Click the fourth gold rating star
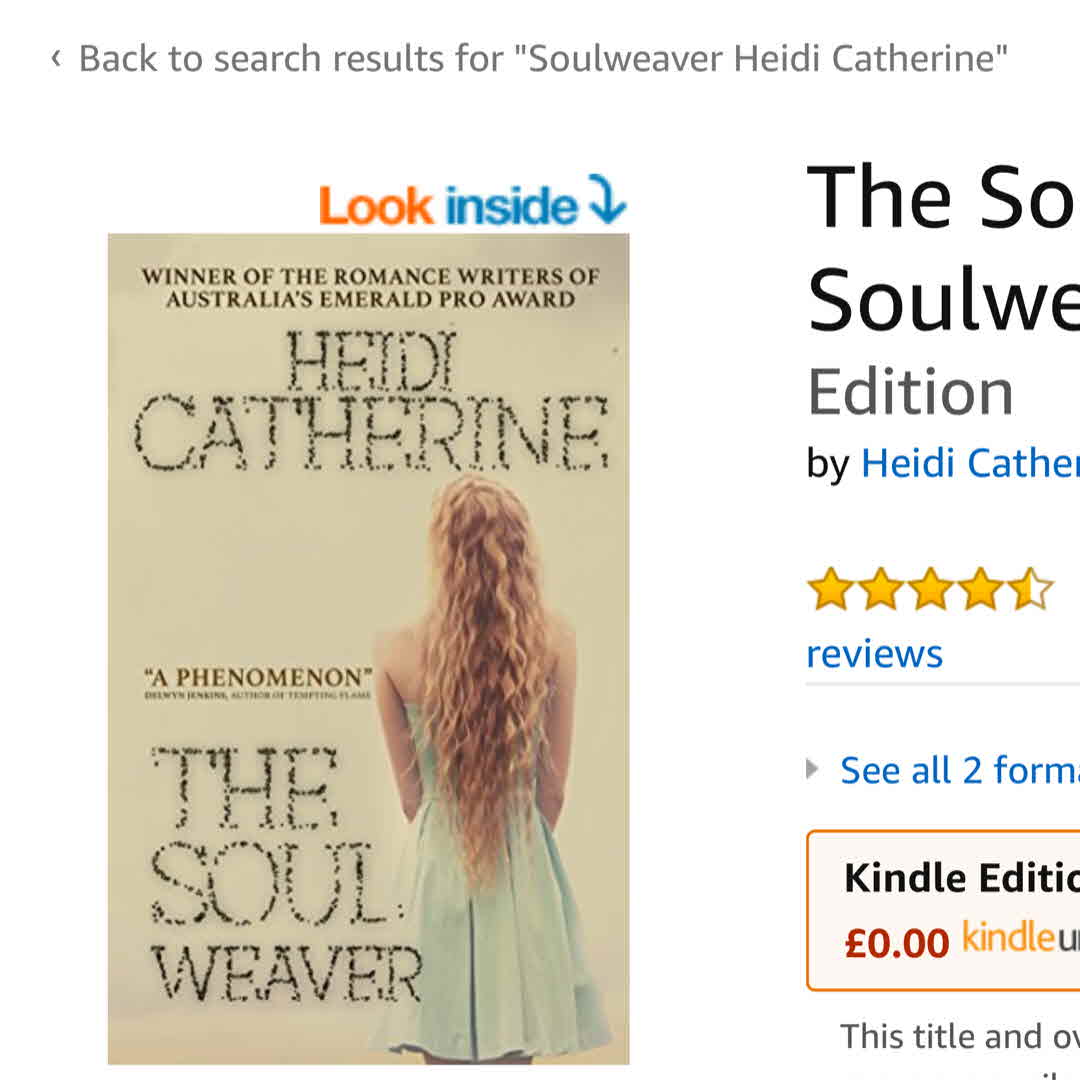 point(982,589)
